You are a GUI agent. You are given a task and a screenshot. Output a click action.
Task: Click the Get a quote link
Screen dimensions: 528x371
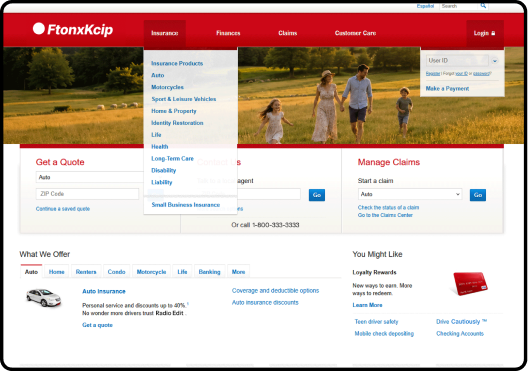click(97, 325)
